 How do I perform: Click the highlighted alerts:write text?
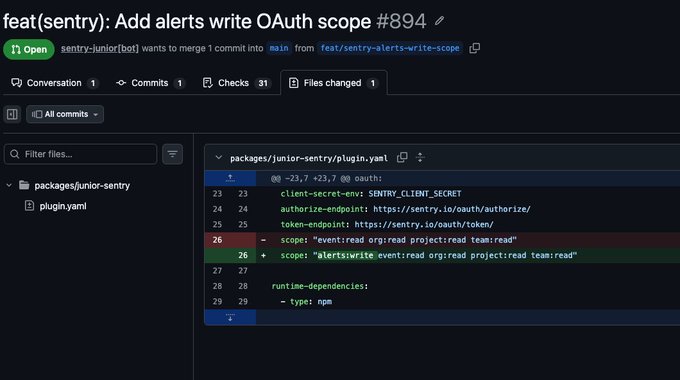(346, 256)
